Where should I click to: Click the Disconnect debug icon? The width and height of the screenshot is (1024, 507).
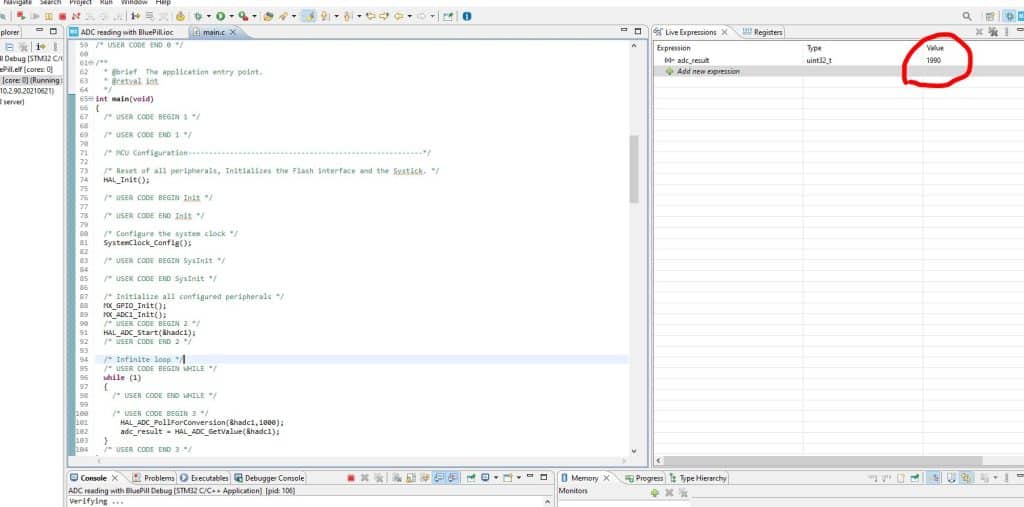[76, 16]
